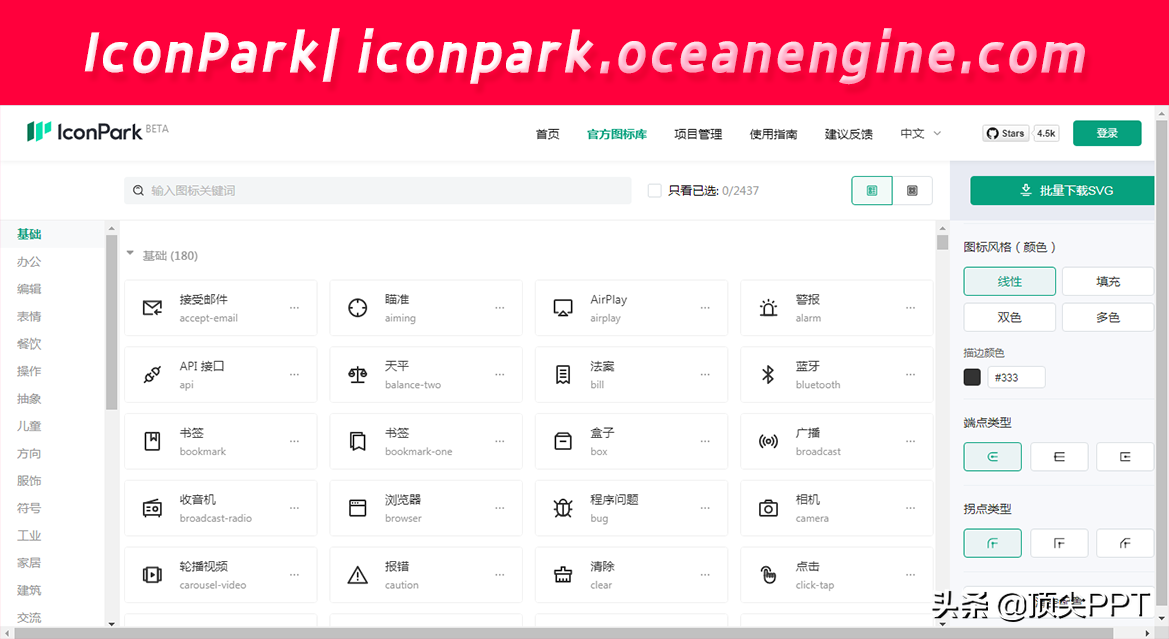Image resolution: width=1169 pixels, height=639 pixels.
Task: Click the click-tap hand icon
Action: [x=768, y=575]
